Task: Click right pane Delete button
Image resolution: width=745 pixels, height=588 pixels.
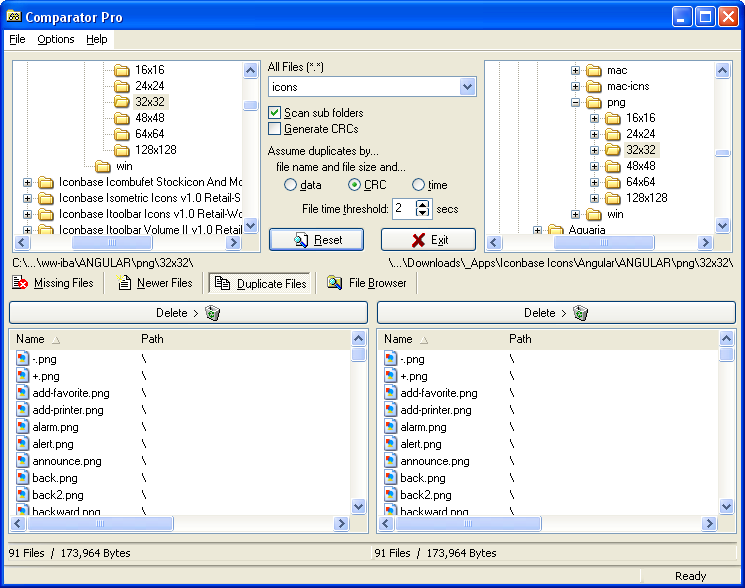Action: pyautogui.click(x=556, y=313)
